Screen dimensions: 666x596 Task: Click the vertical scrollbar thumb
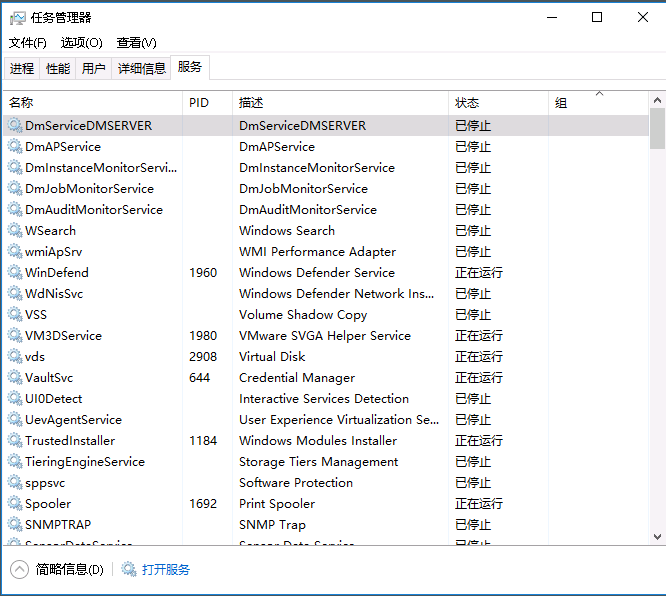click(x=657, y=128)
